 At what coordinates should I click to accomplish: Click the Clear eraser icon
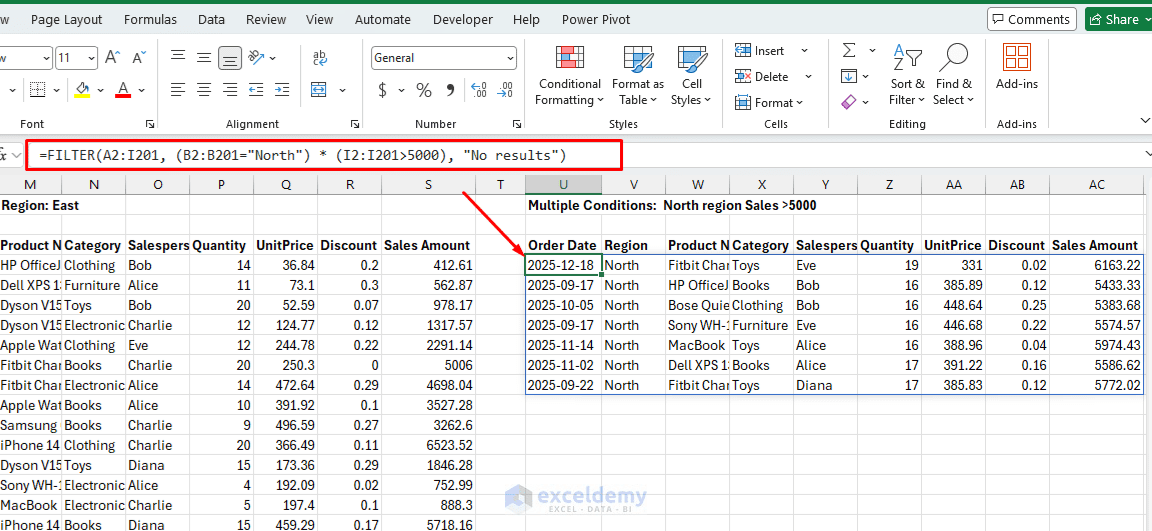pos(849,101)
